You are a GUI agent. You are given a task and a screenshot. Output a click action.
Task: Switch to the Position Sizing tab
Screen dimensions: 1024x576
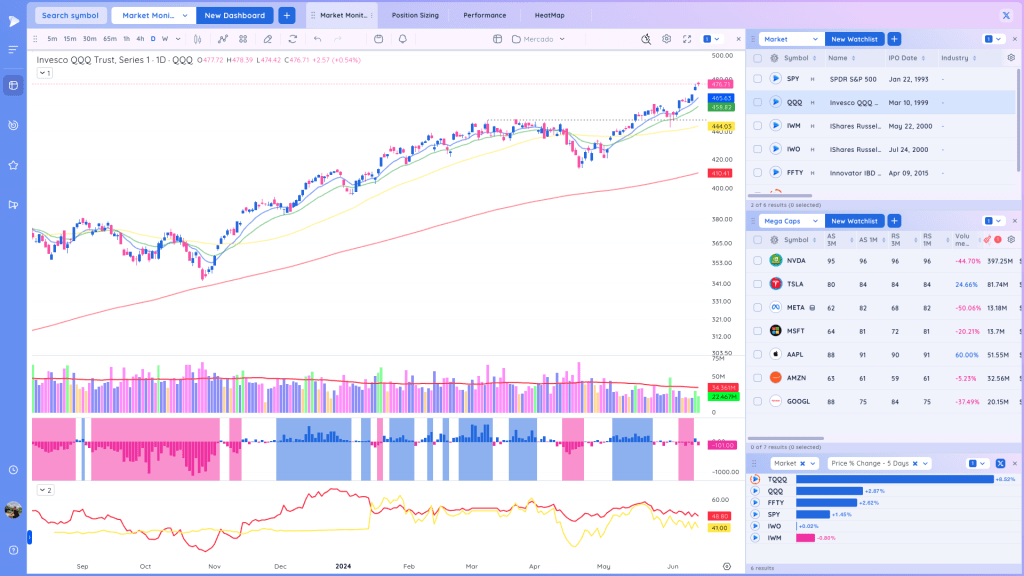(x=415, y=15)
